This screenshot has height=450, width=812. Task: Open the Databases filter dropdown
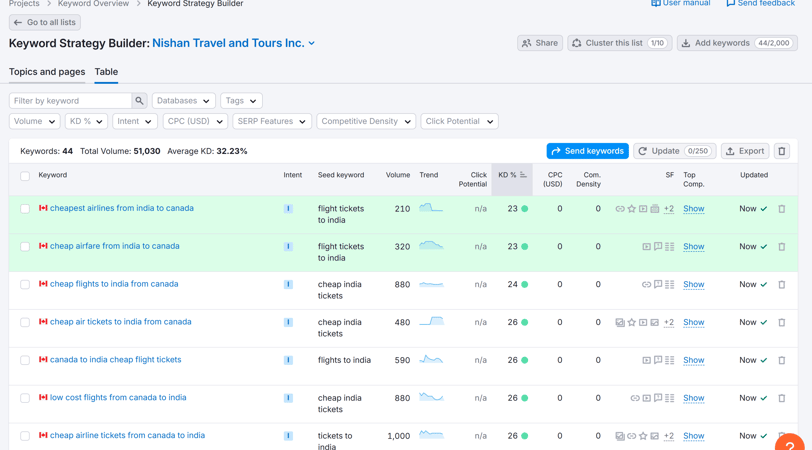tap(183, 101)
